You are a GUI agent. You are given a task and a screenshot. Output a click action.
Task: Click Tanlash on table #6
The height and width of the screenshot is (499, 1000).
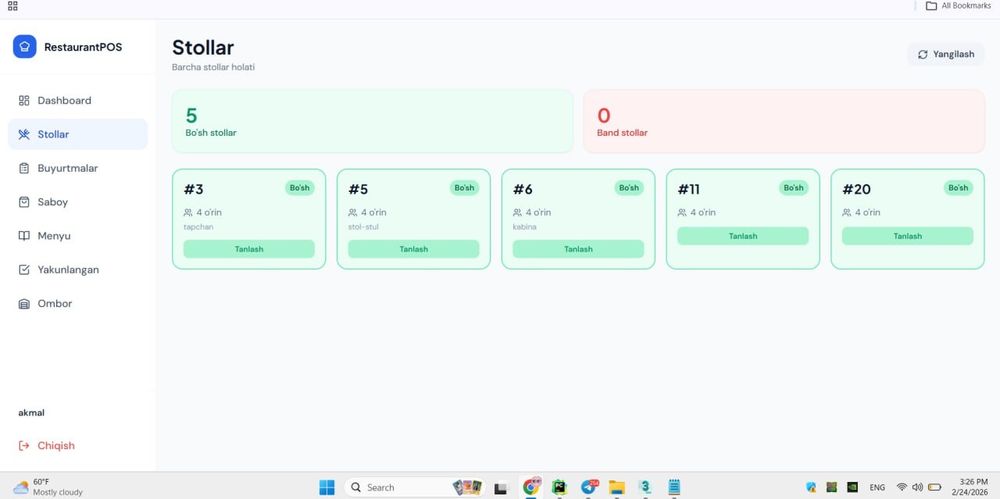[578, 249]
